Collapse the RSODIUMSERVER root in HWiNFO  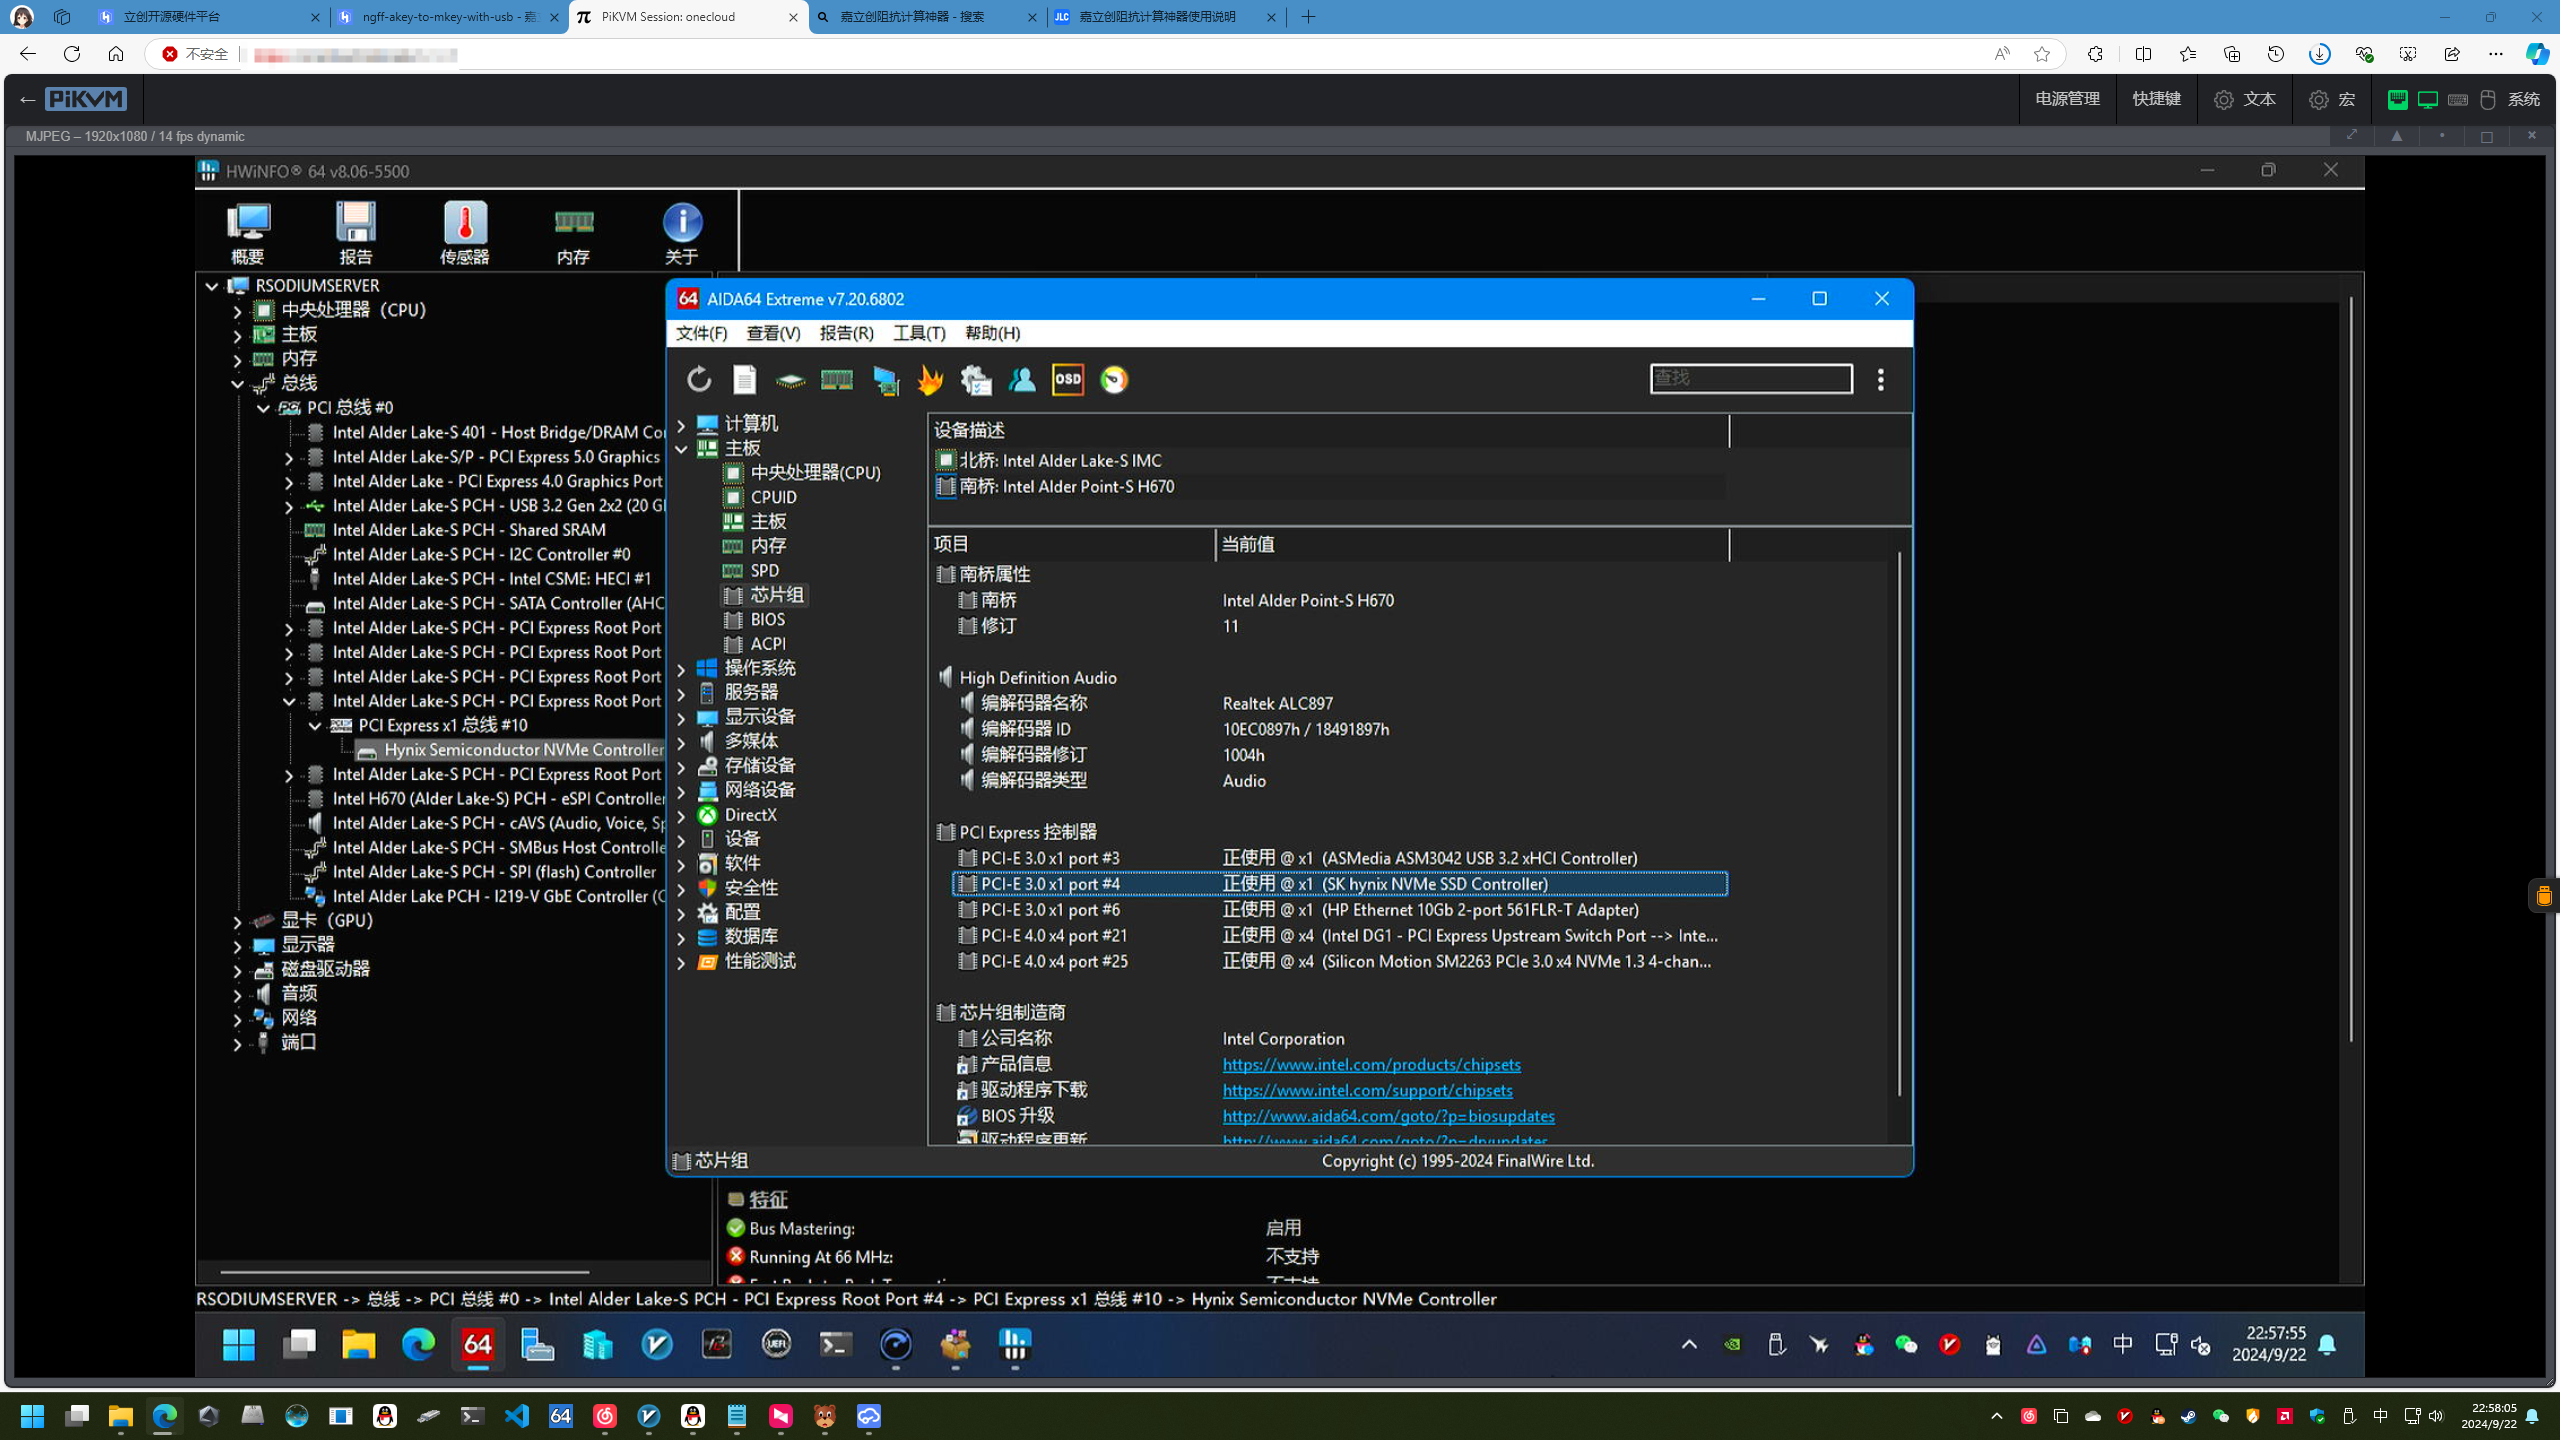tap(212, 286)
